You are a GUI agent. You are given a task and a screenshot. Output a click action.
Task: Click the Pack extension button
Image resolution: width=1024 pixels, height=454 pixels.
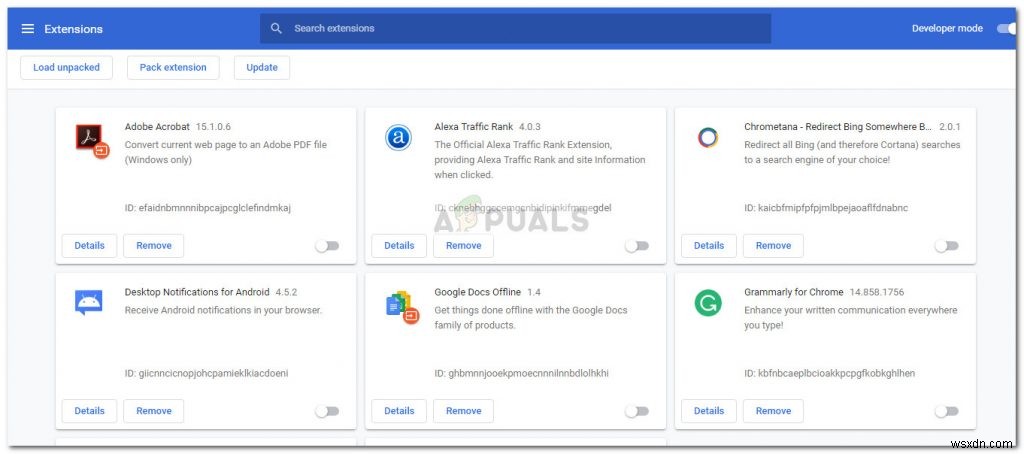[173, 67]
